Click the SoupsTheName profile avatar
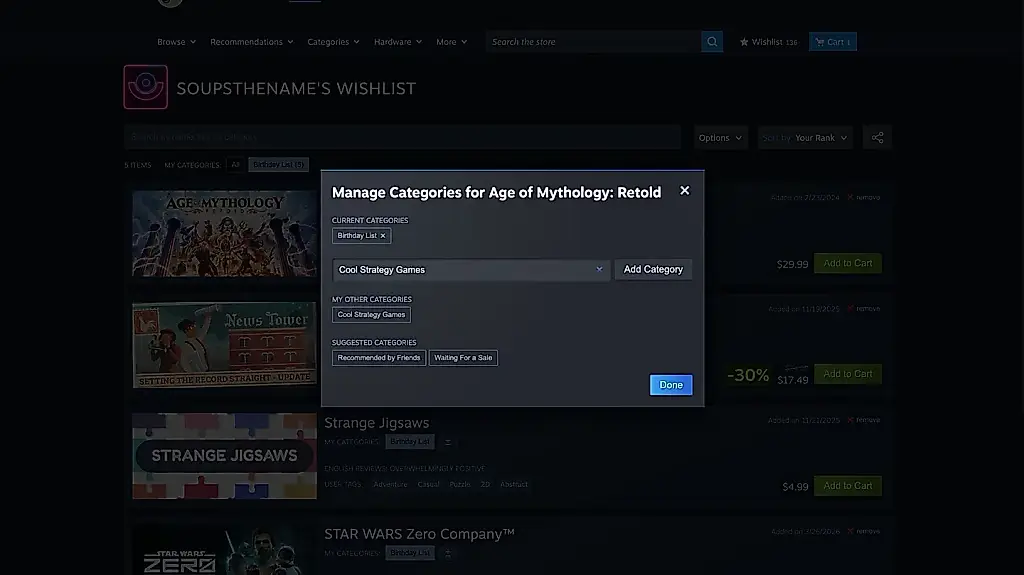1024x575 pixels. click(146, 87)
